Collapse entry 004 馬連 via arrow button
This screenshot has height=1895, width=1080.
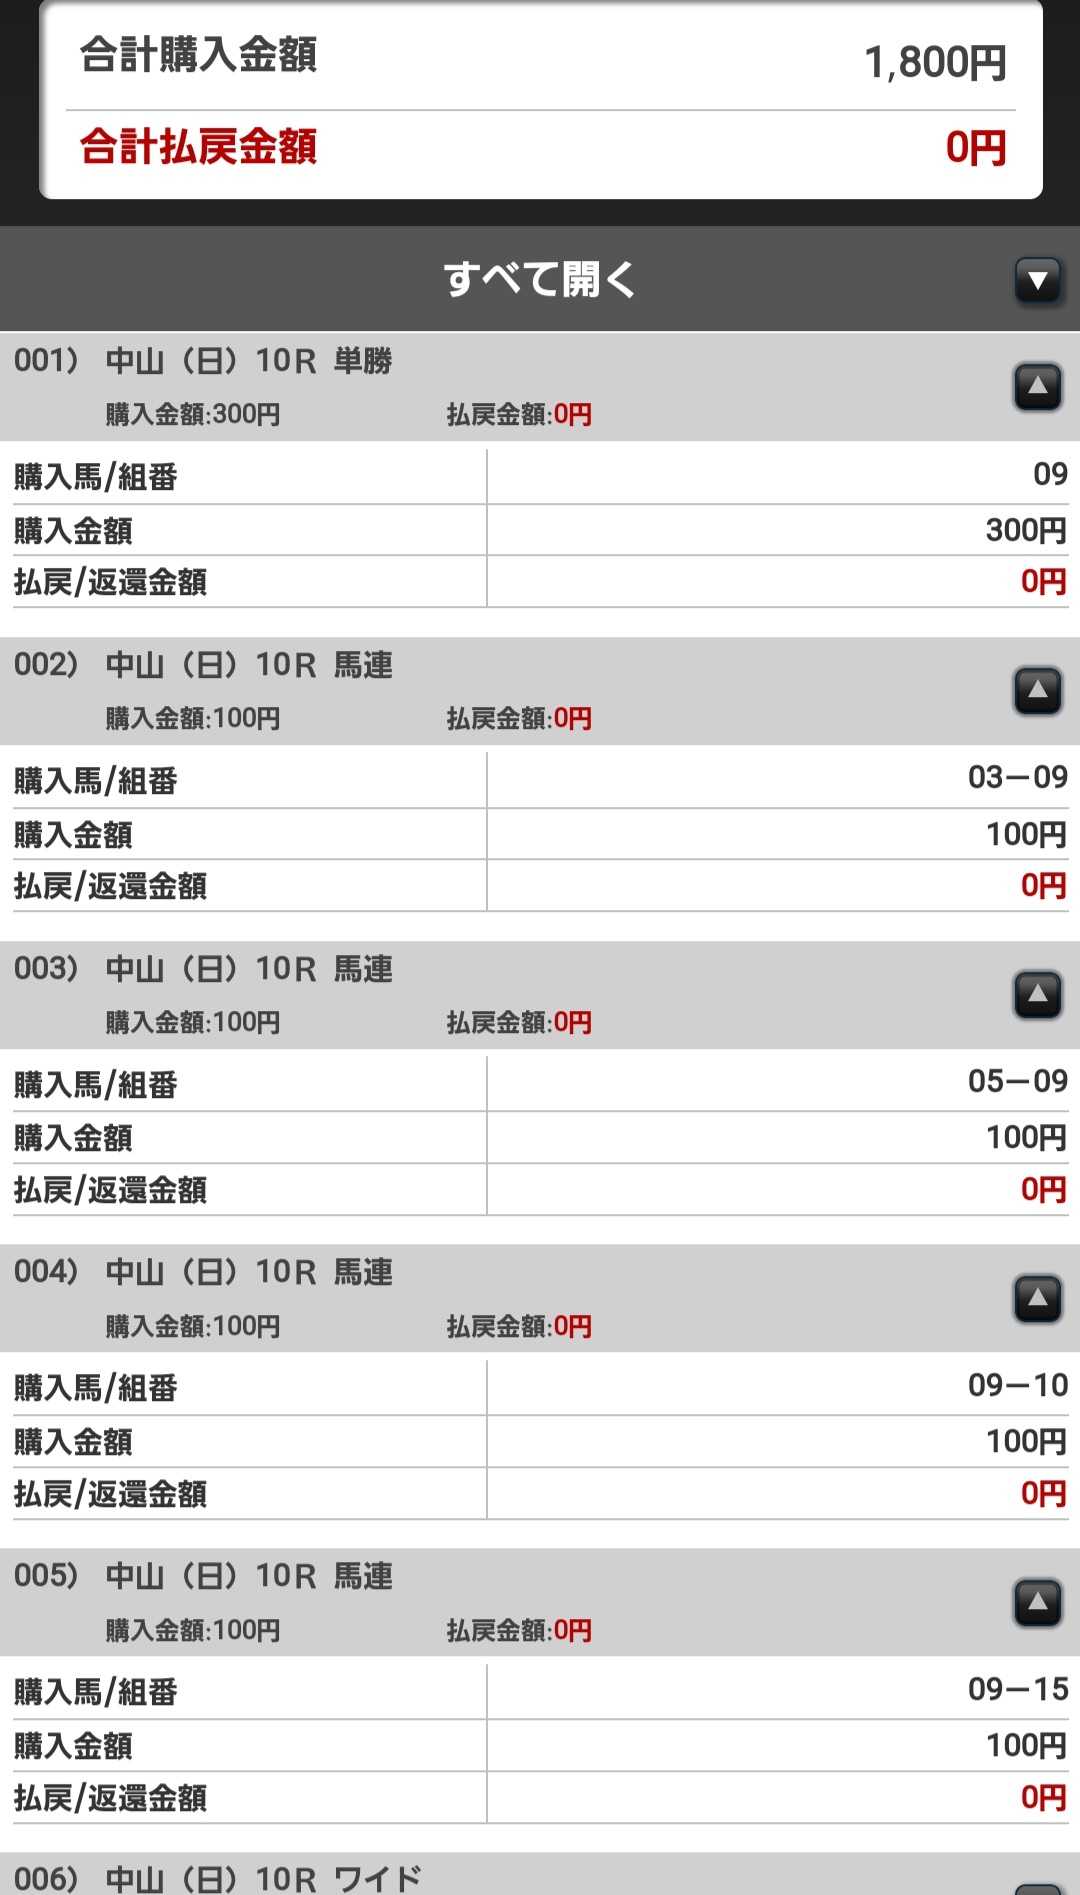pos(1037,1298)
